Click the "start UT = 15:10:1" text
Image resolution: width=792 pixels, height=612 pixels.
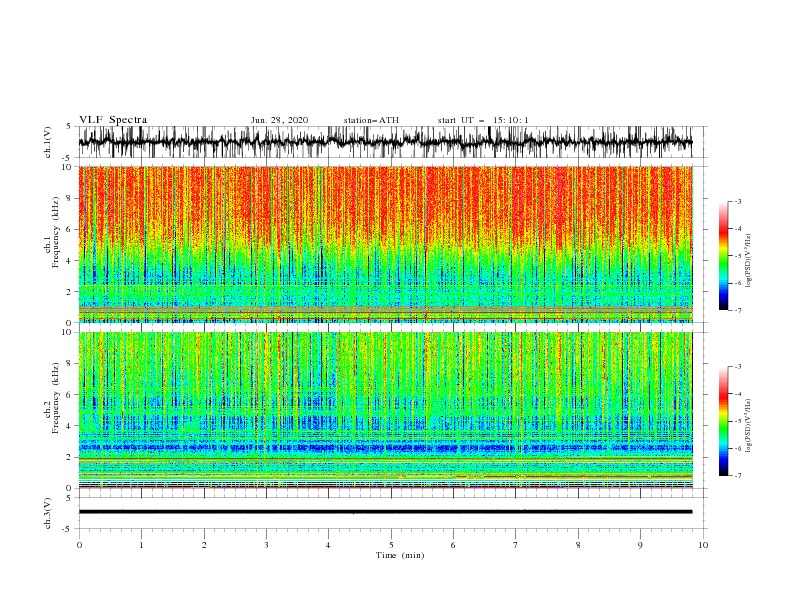(483, 120)
